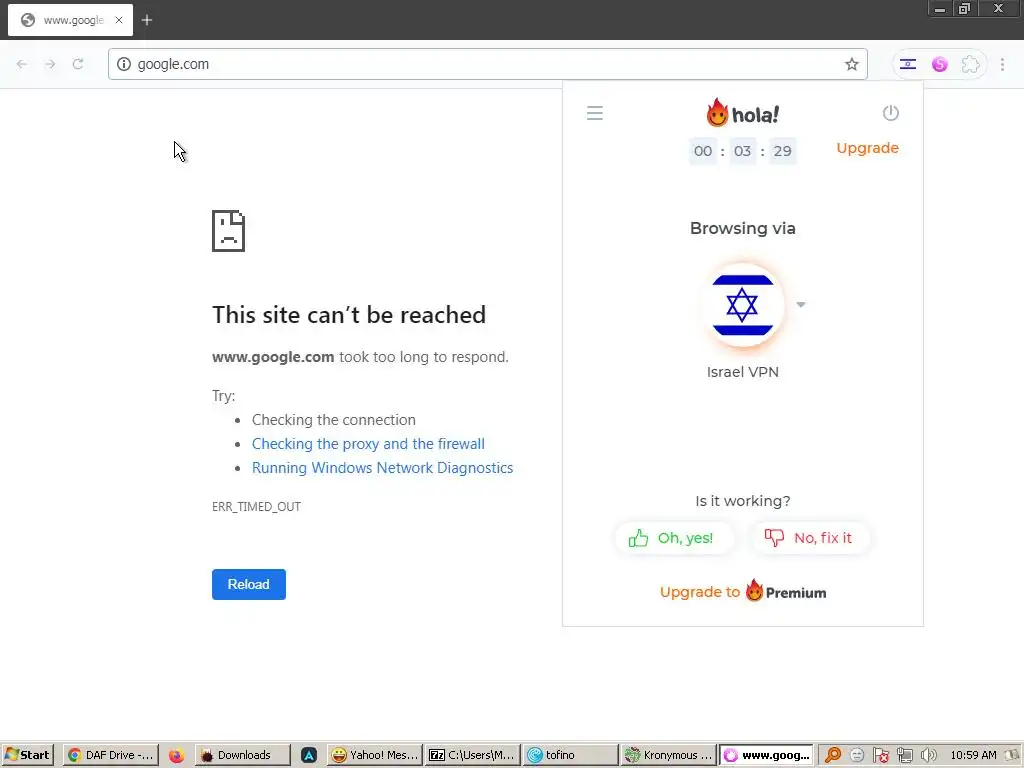This screenshot has height=768, width=1024.
Task: Click the round face tray icon
Action: [x=857, y=755]
